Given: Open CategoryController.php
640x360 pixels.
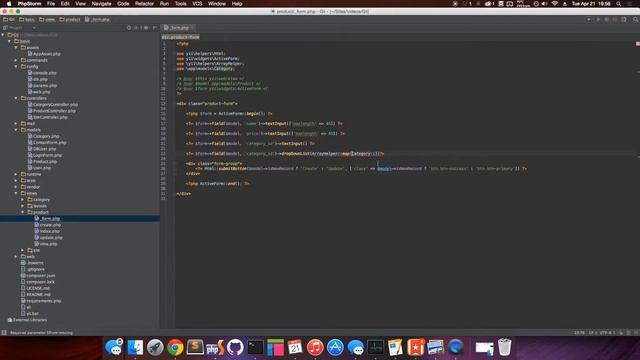Looking at the screenshot, I should (52, 104).
